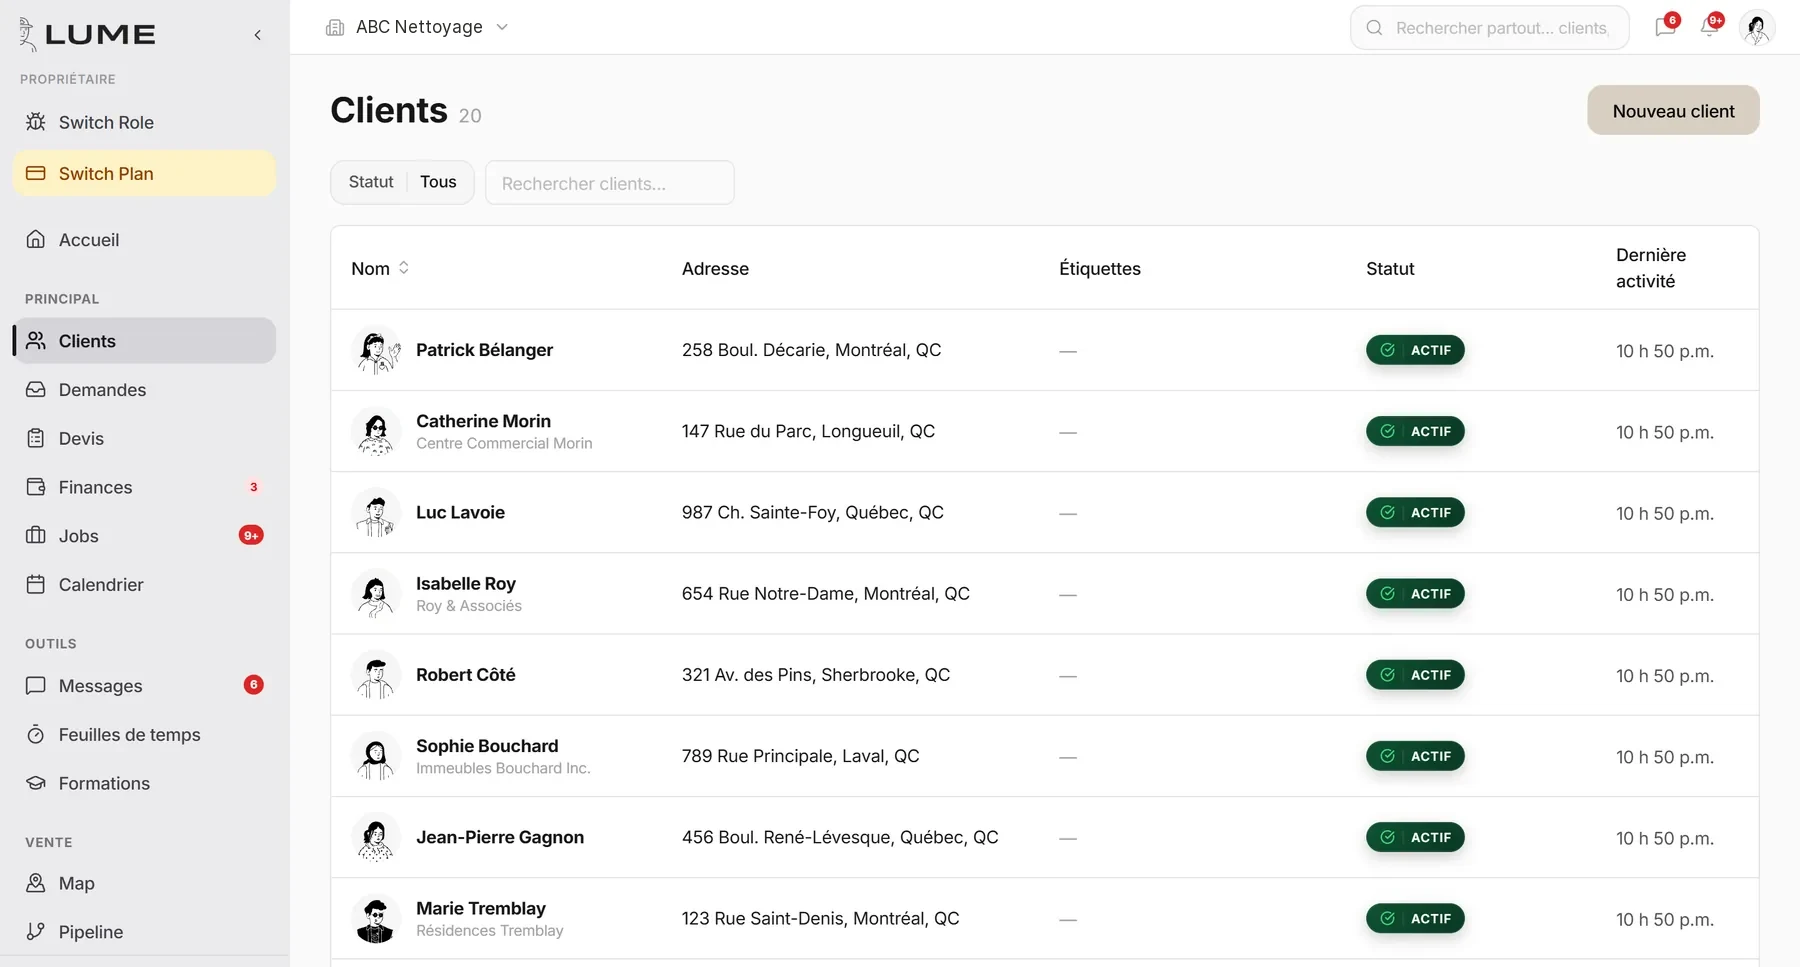1800x967 pixels.
Task: Click the Adresse column header
Action: click(715, 268)
